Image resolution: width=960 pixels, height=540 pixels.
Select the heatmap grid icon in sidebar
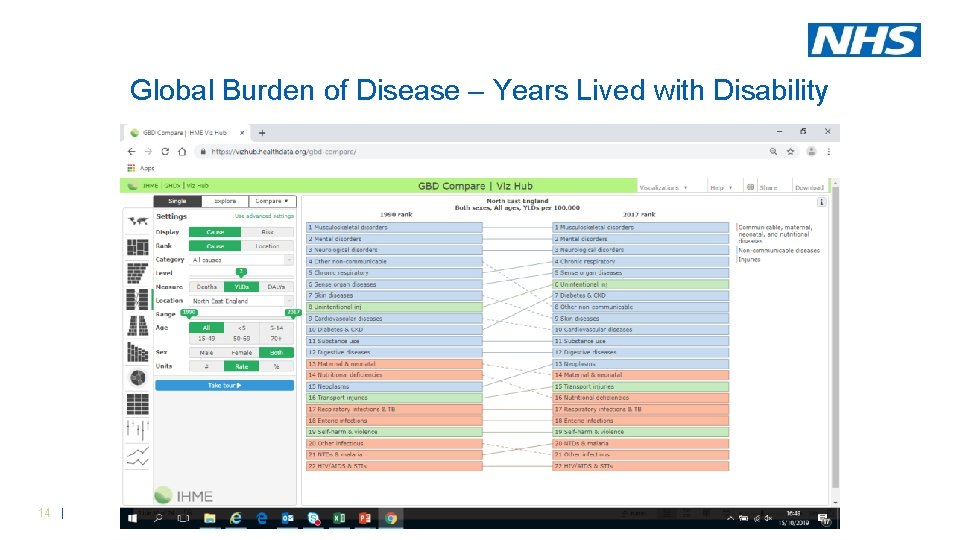coord(138,404)
